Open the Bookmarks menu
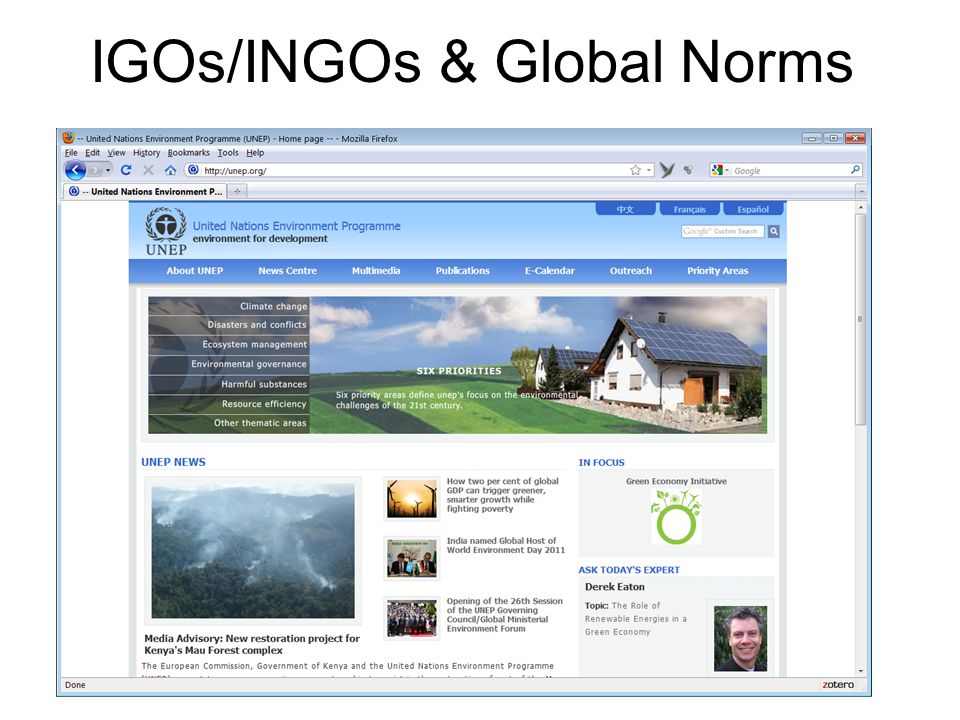The width and height of the screenshot is (960, 720). point(189,153)
